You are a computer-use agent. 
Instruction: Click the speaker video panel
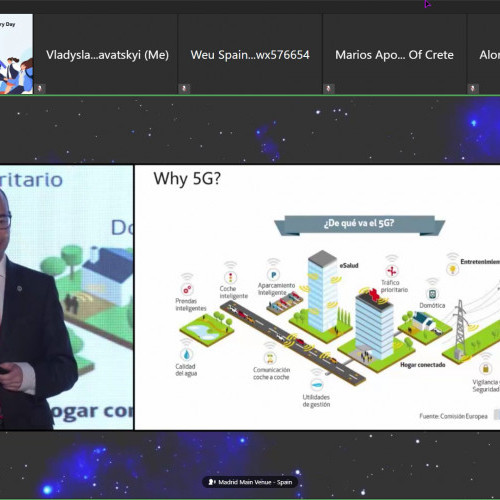pos(66,297)
